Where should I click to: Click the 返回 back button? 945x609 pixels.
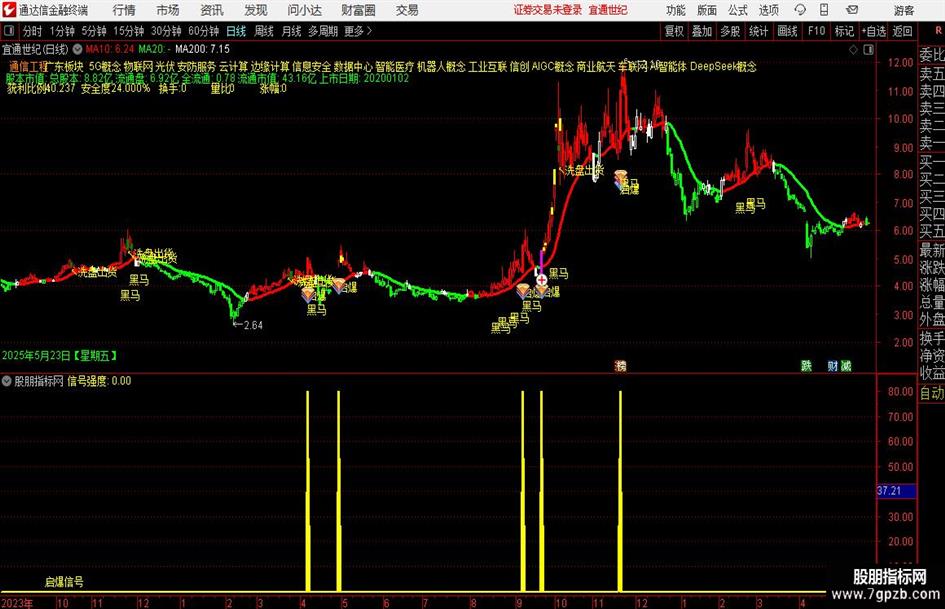902,31
